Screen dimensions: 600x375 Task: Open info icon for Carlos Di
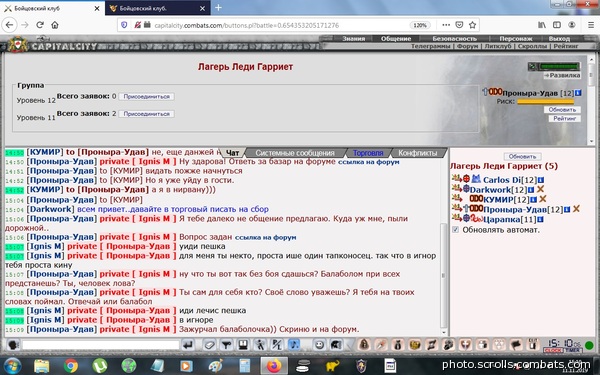pos(541,180)
